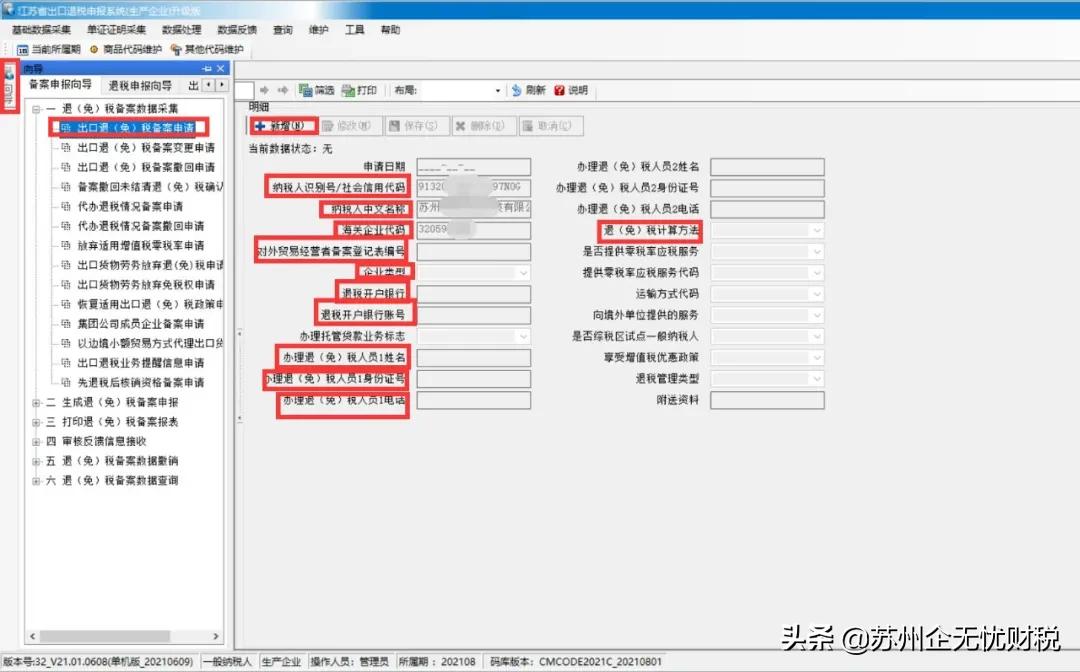Click the pin icon on the 向导 panel
The height and width of the screenshot is (672, 1080).
(x=207, y=68)
